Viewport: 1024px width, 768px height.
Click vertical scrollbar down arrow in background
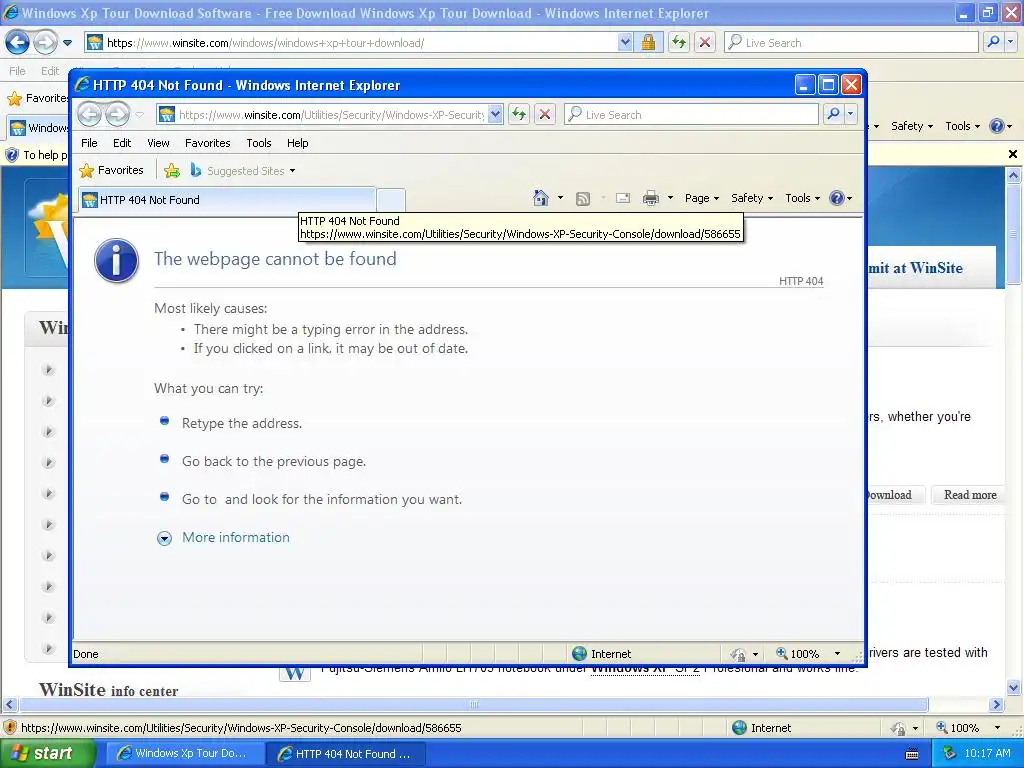1013,687
